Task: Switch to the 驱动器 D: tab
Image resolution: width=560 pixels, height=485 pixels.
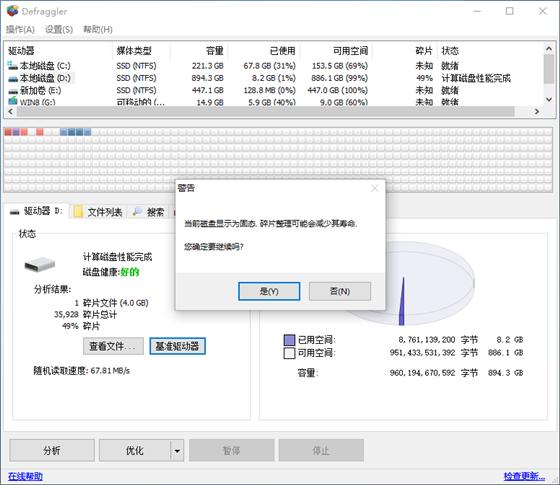Action: point(36,211)
